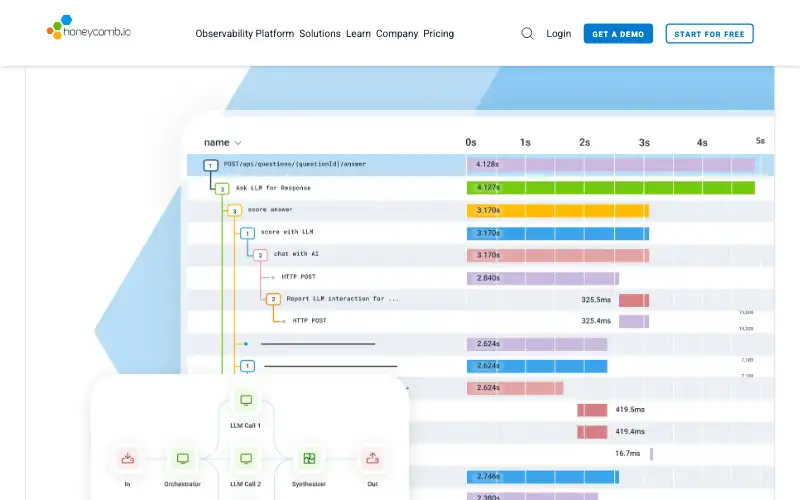Select the POST/api/questions/{questionId}/answer row
This screenshot has height=500, width=800.
tap(480, 165)
